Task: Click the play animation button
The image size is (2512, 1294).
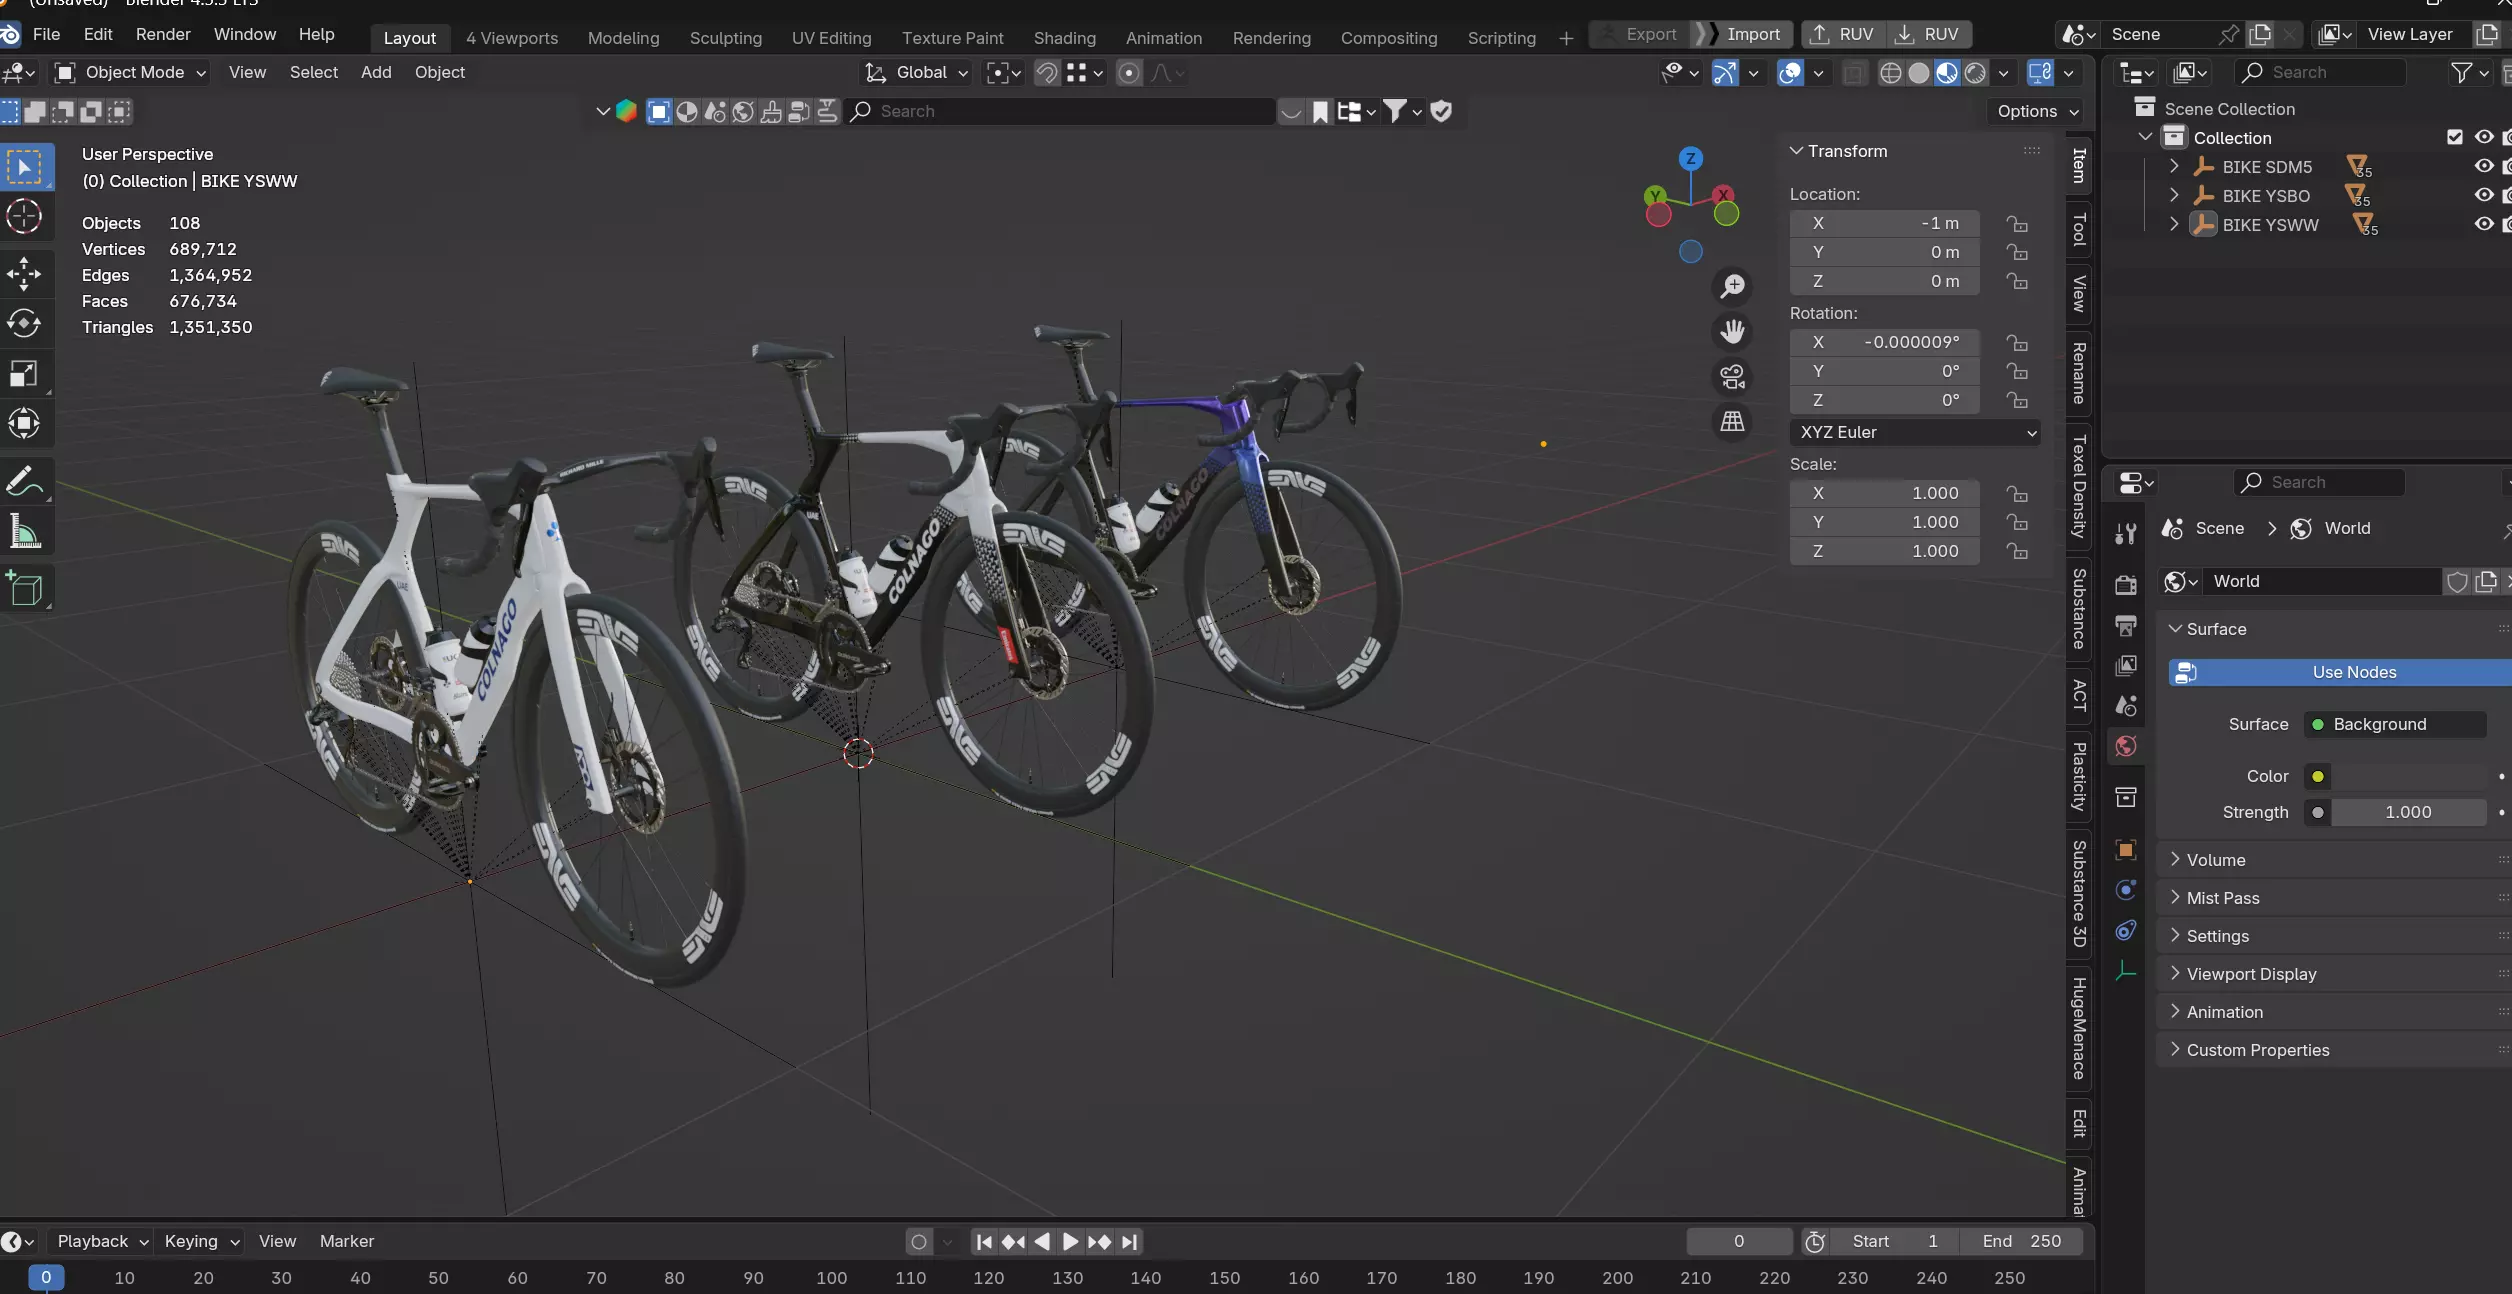Action: (1070, 1242)
